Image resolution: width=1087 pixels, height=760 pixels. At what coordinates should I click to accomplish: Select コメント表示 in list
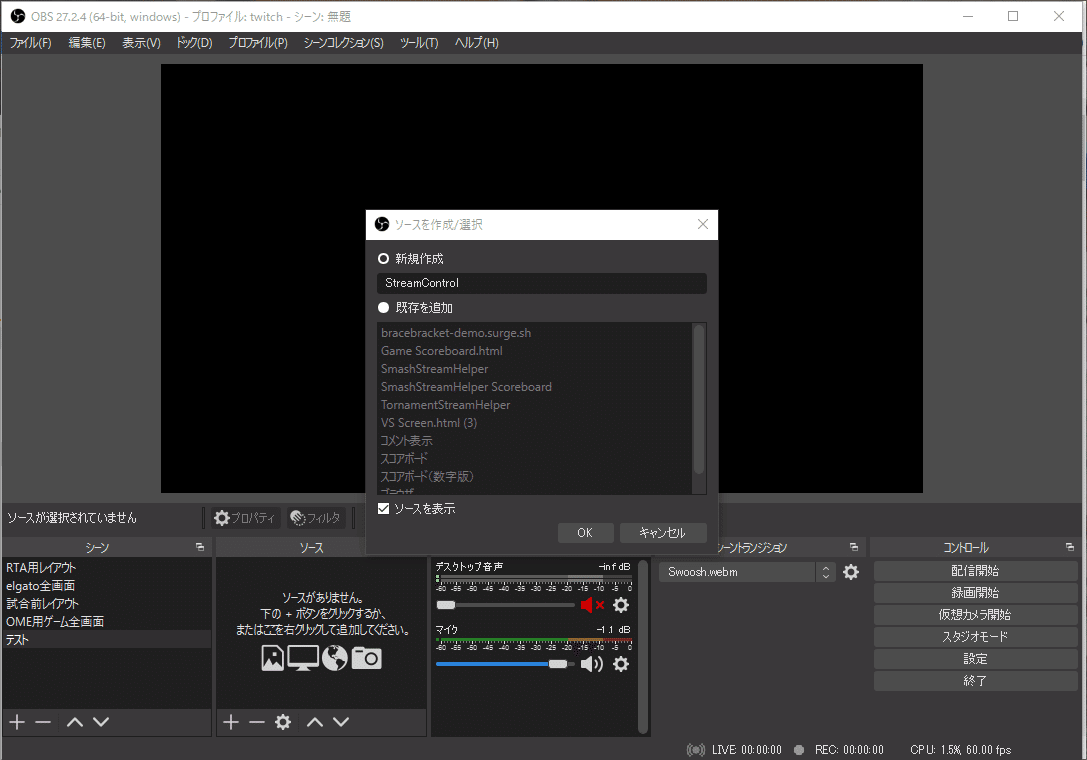coord(535,441)
